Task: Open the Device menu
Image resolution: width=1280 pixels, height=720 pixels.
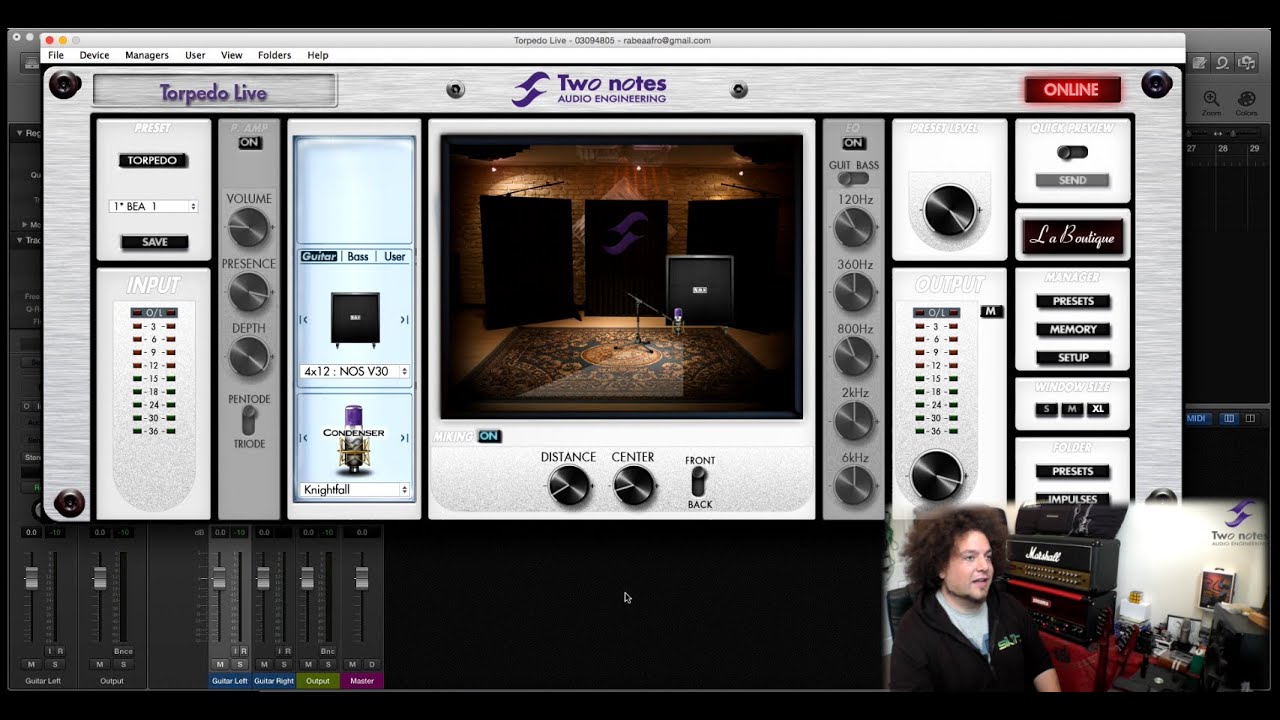Action: coord(94,55)
